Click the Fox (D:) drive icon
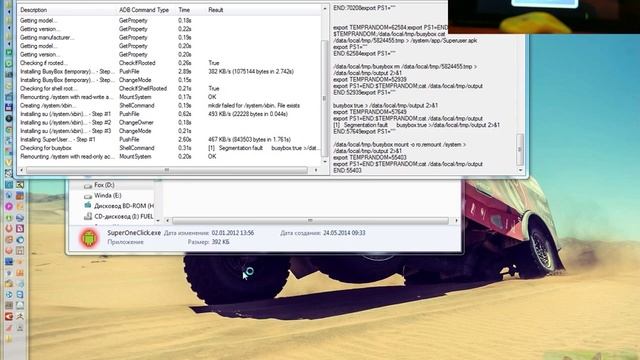This screenshot has height=360, width=640. (88, 185)
